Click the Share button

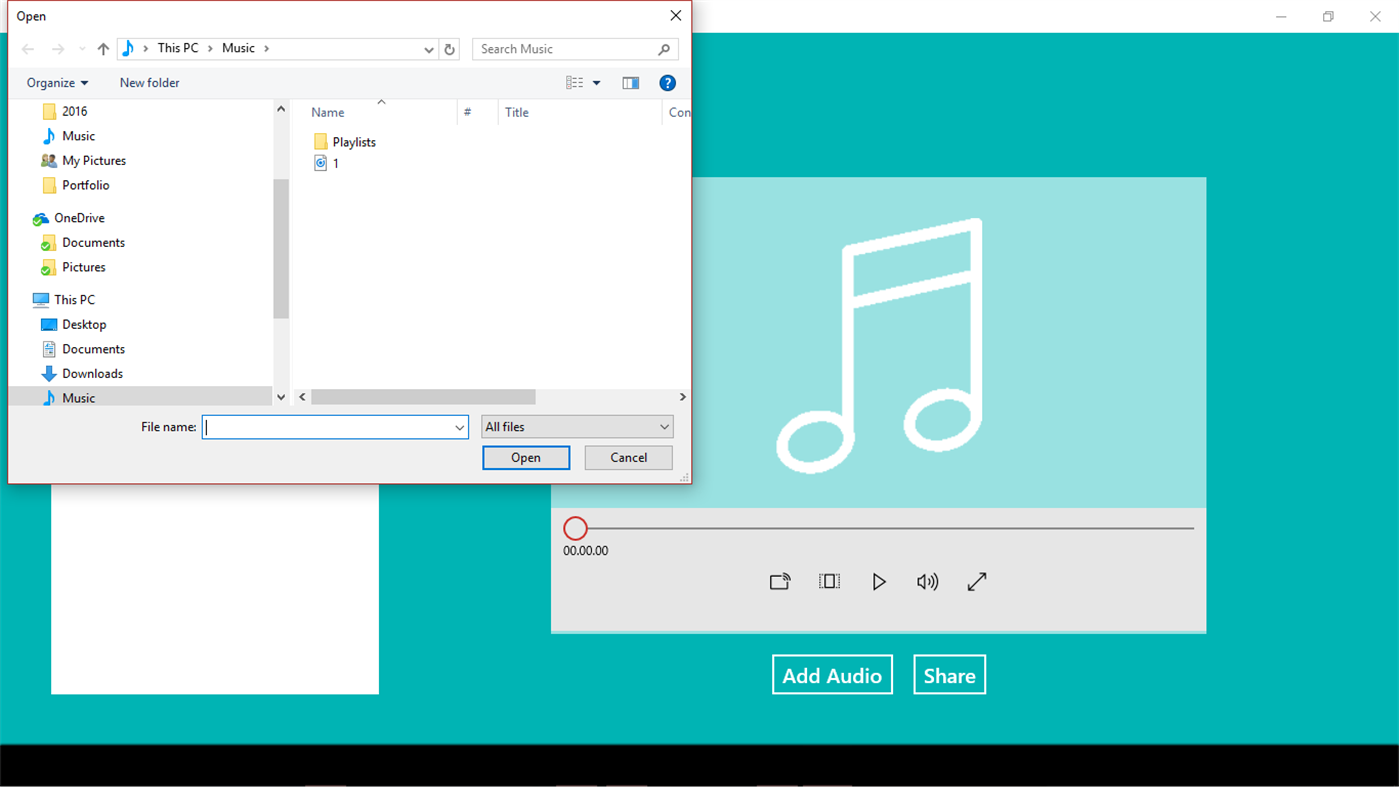(948, 674)
